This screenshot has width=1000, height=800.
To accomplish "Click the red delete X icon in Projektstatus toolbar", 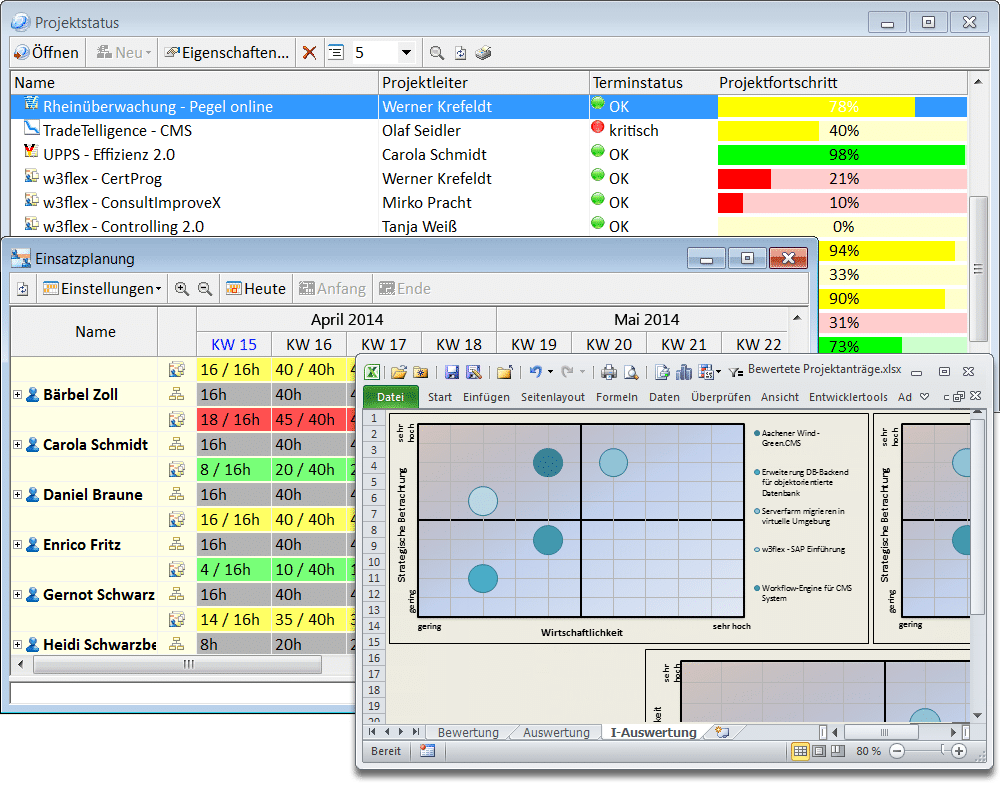I will [310, 53].
